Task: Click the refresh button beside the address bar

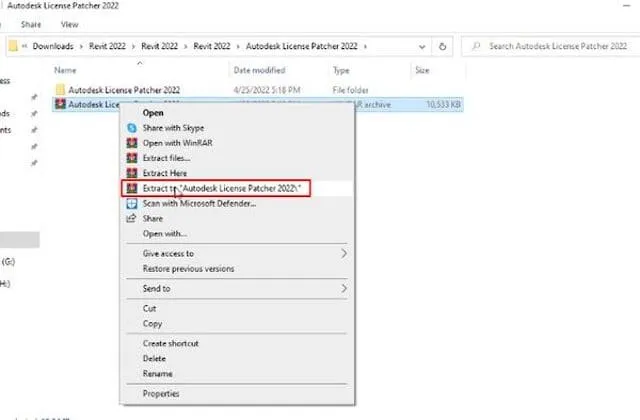Action: (x=442, y=46)
